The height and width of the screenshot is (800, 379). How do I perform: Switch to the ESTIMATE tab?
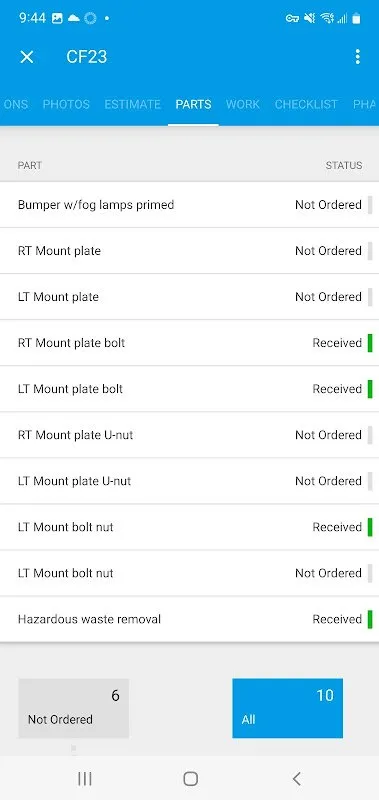pos(133,105)
